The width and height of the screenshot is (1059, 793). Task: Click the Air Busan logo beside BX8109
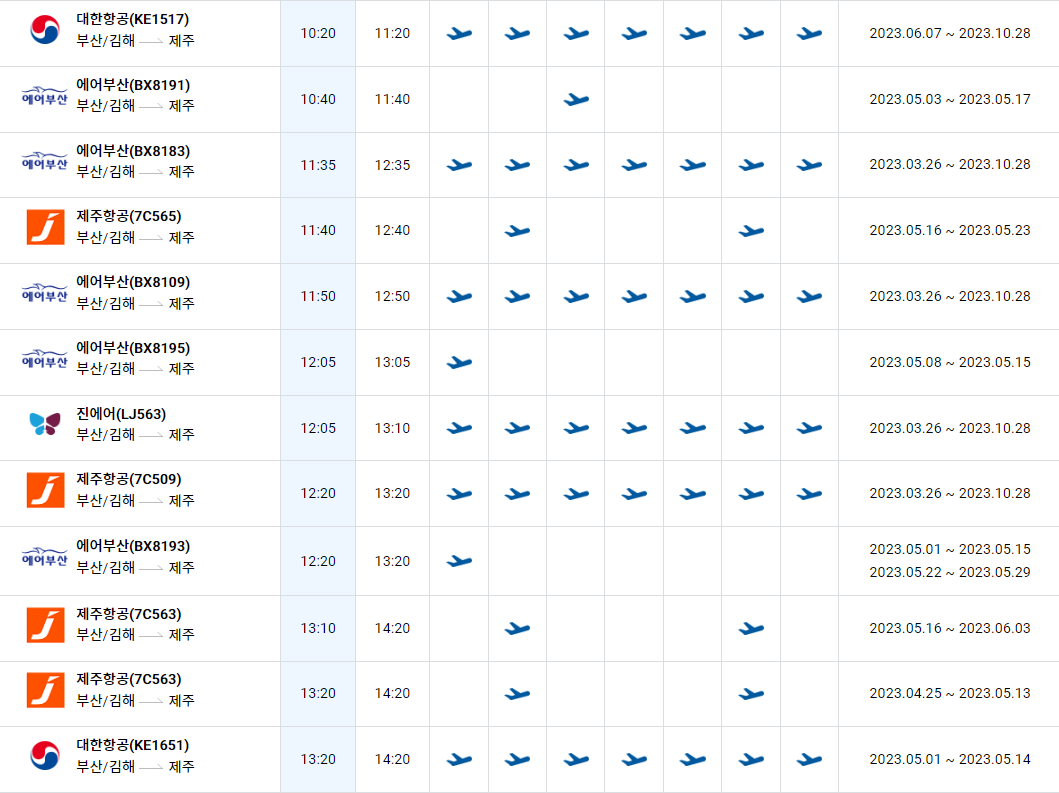[45, 293]
